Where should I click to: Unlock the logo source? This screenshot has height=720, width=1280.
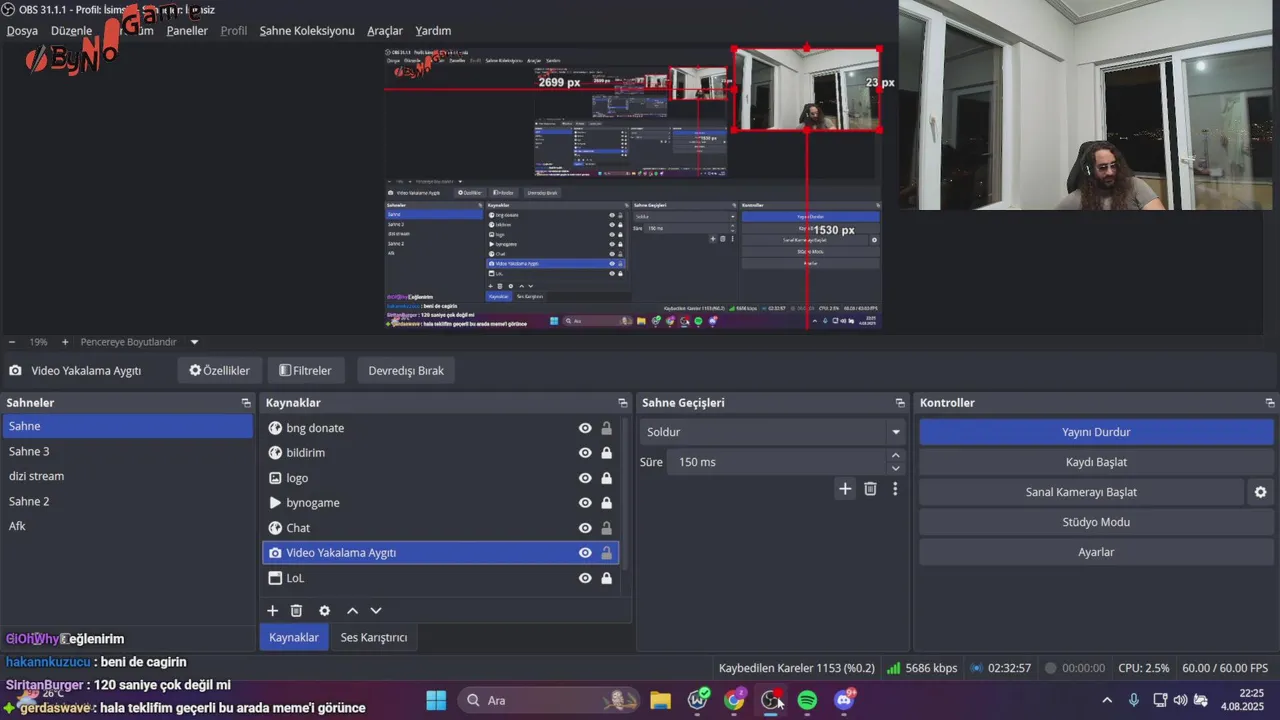point(606,478)
